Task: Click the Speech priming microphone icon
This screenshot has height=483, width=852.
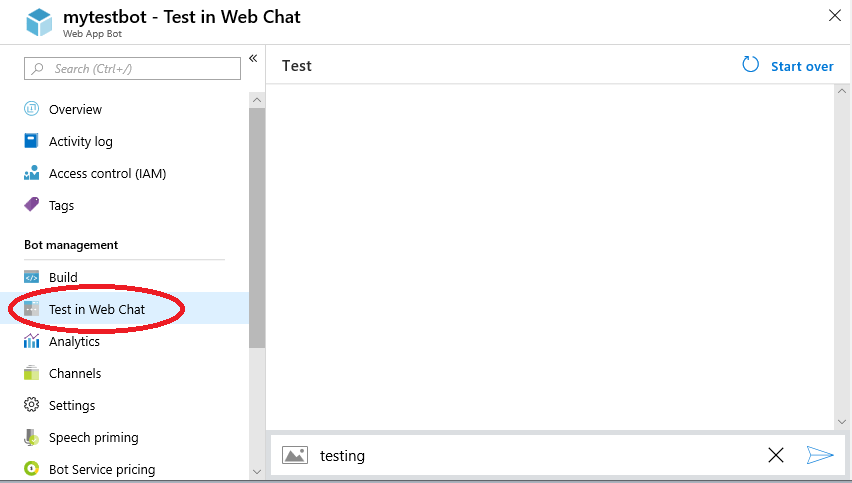Action: [31, 437]
